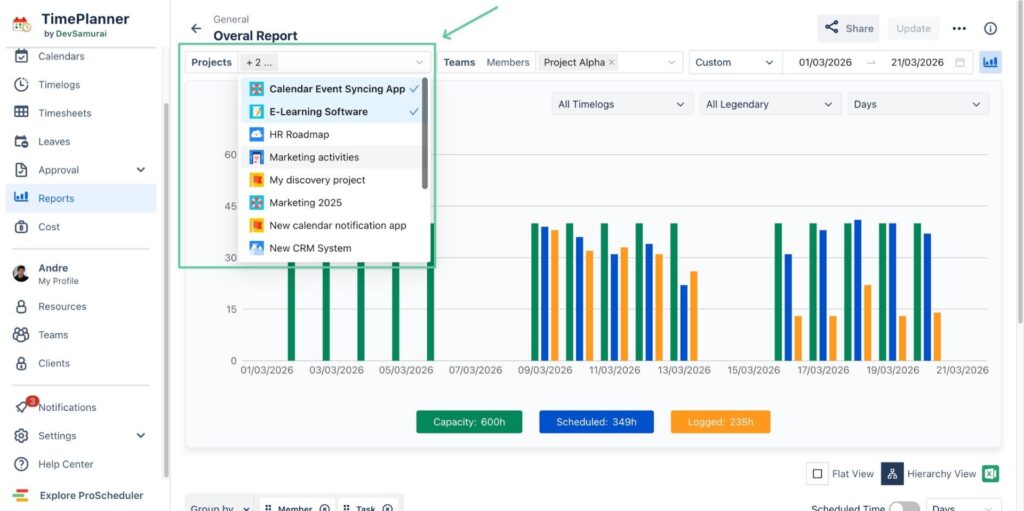Open the Group by dropdown
The width and height of the screenshot is (1024, 511).
219,508
